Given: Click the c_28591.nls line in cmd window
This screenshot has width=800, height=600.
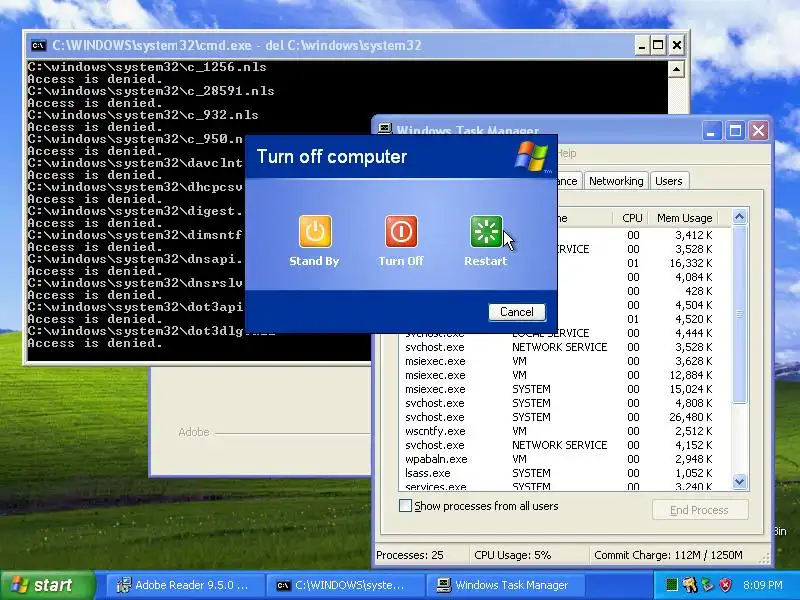Looking at the screenshot, I should point(151,91).
